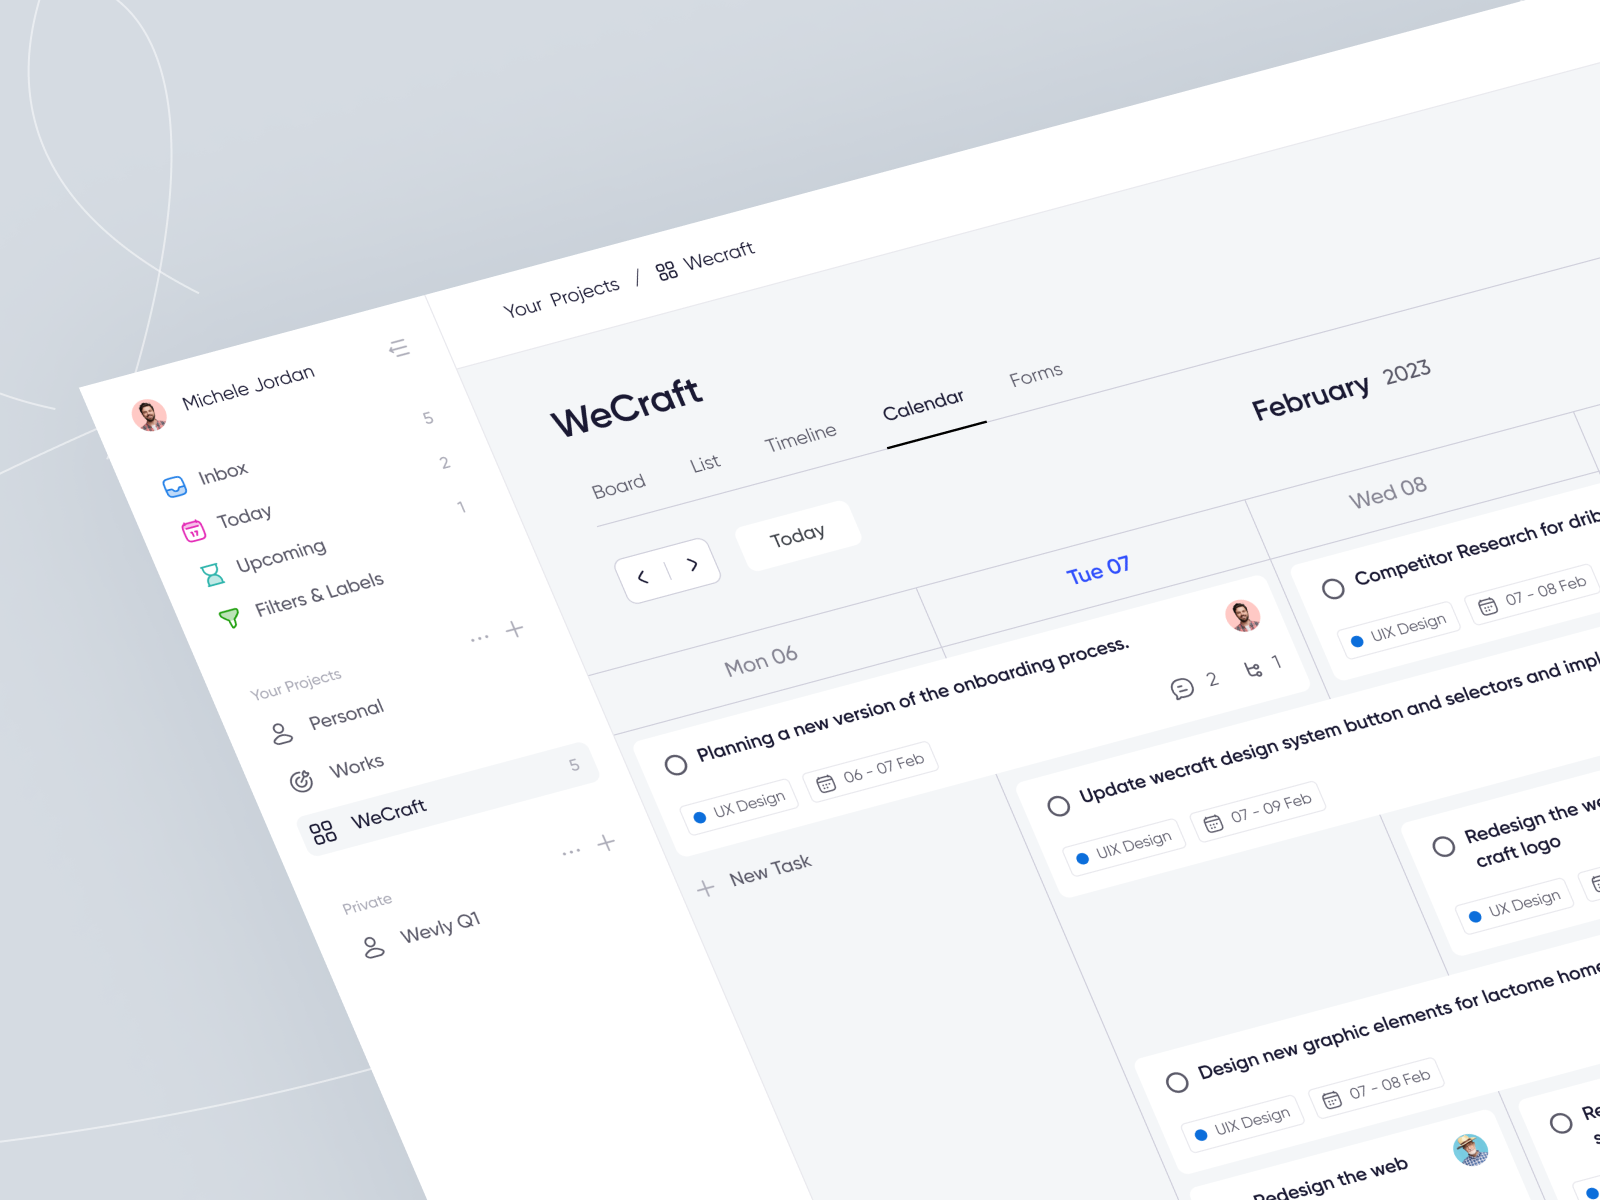The image size is (1600, 1200).
Task: Click UIX Design label on lactome task
Action: click(1243, 1125)
